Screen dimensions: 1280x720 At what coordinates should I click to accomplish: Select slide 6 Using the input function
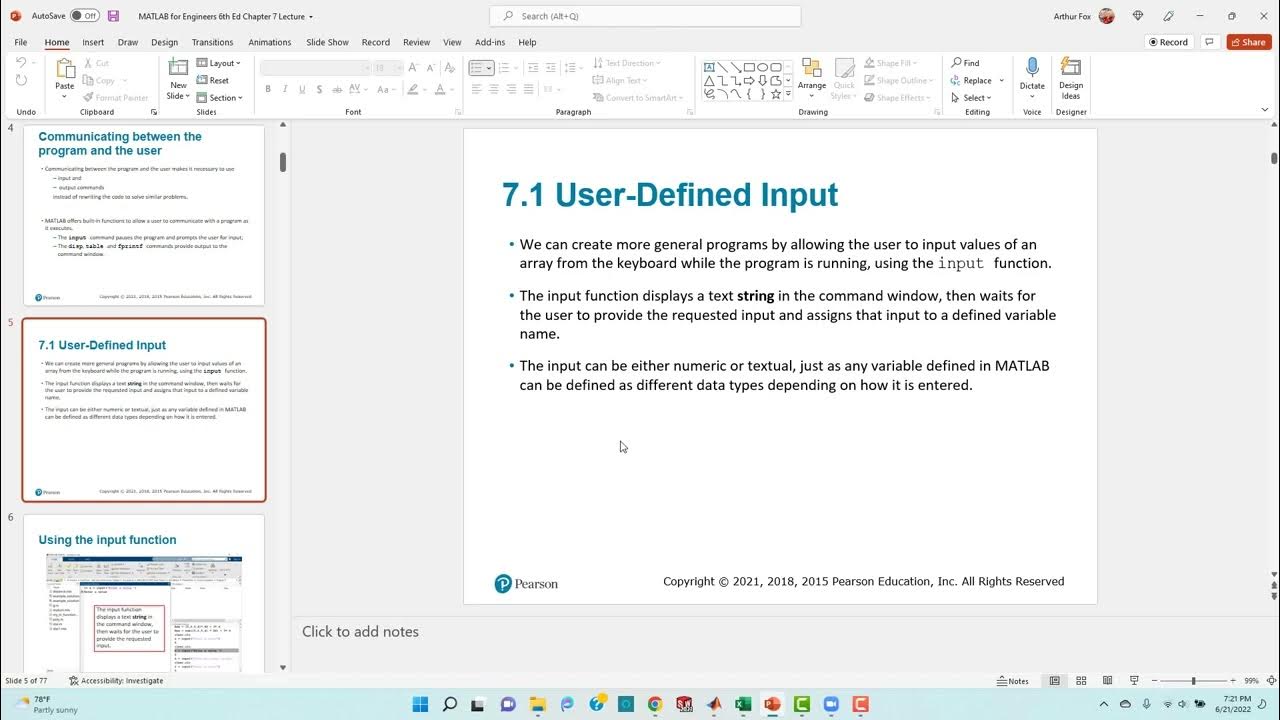pos(144,593)
